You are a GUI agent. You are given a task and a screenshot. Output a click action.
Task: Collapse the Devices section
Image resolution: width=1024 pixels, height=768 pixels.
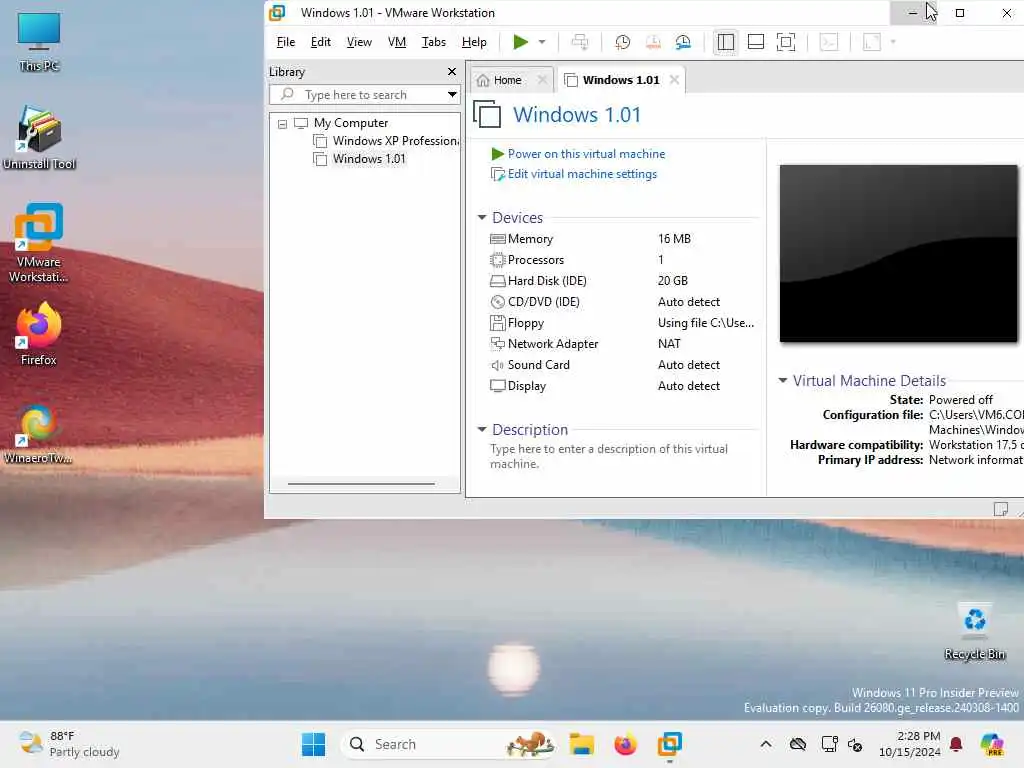pos(482,217)
